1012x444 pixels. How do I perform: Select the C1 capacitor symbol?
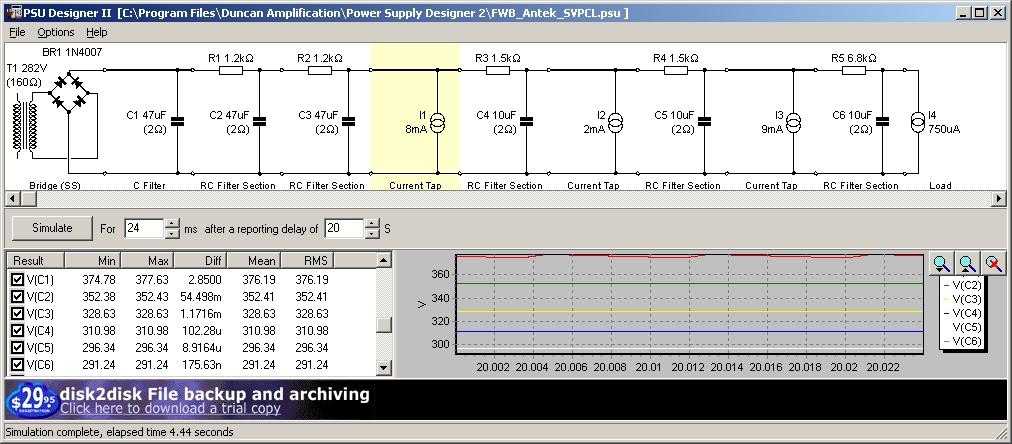tap(177, 121)
